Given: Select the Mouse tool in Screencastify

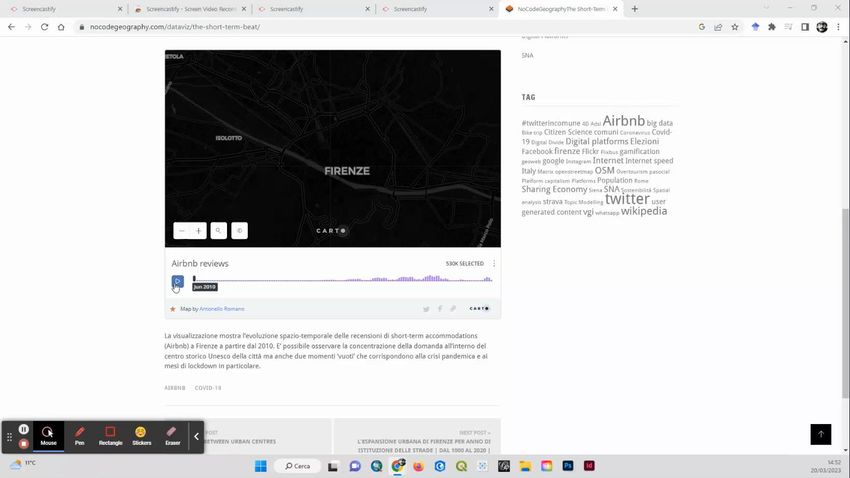Looking at the screenshot, I should (48, 436).
